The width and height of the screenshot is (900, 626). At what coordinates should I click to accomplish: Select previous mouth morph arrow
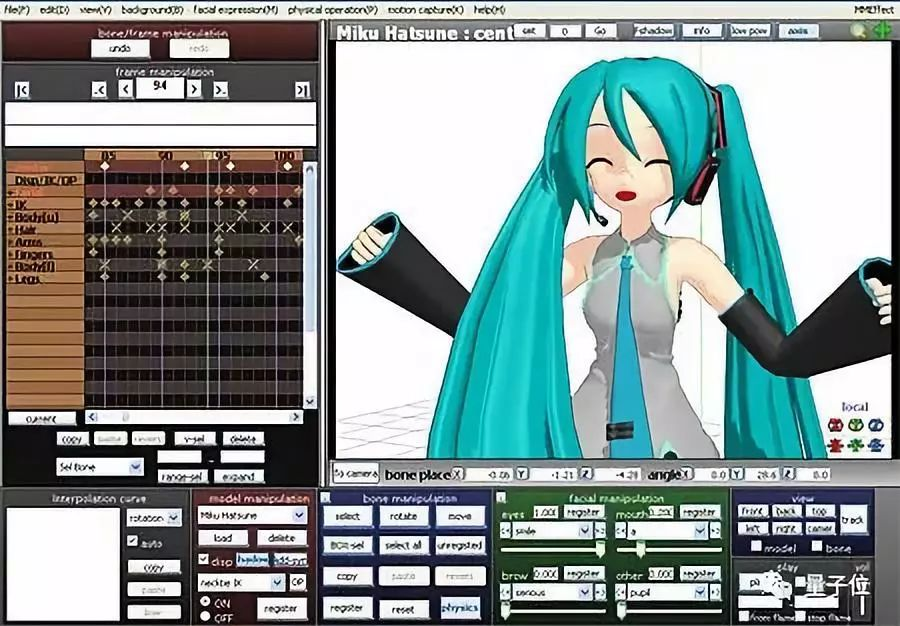620,531
